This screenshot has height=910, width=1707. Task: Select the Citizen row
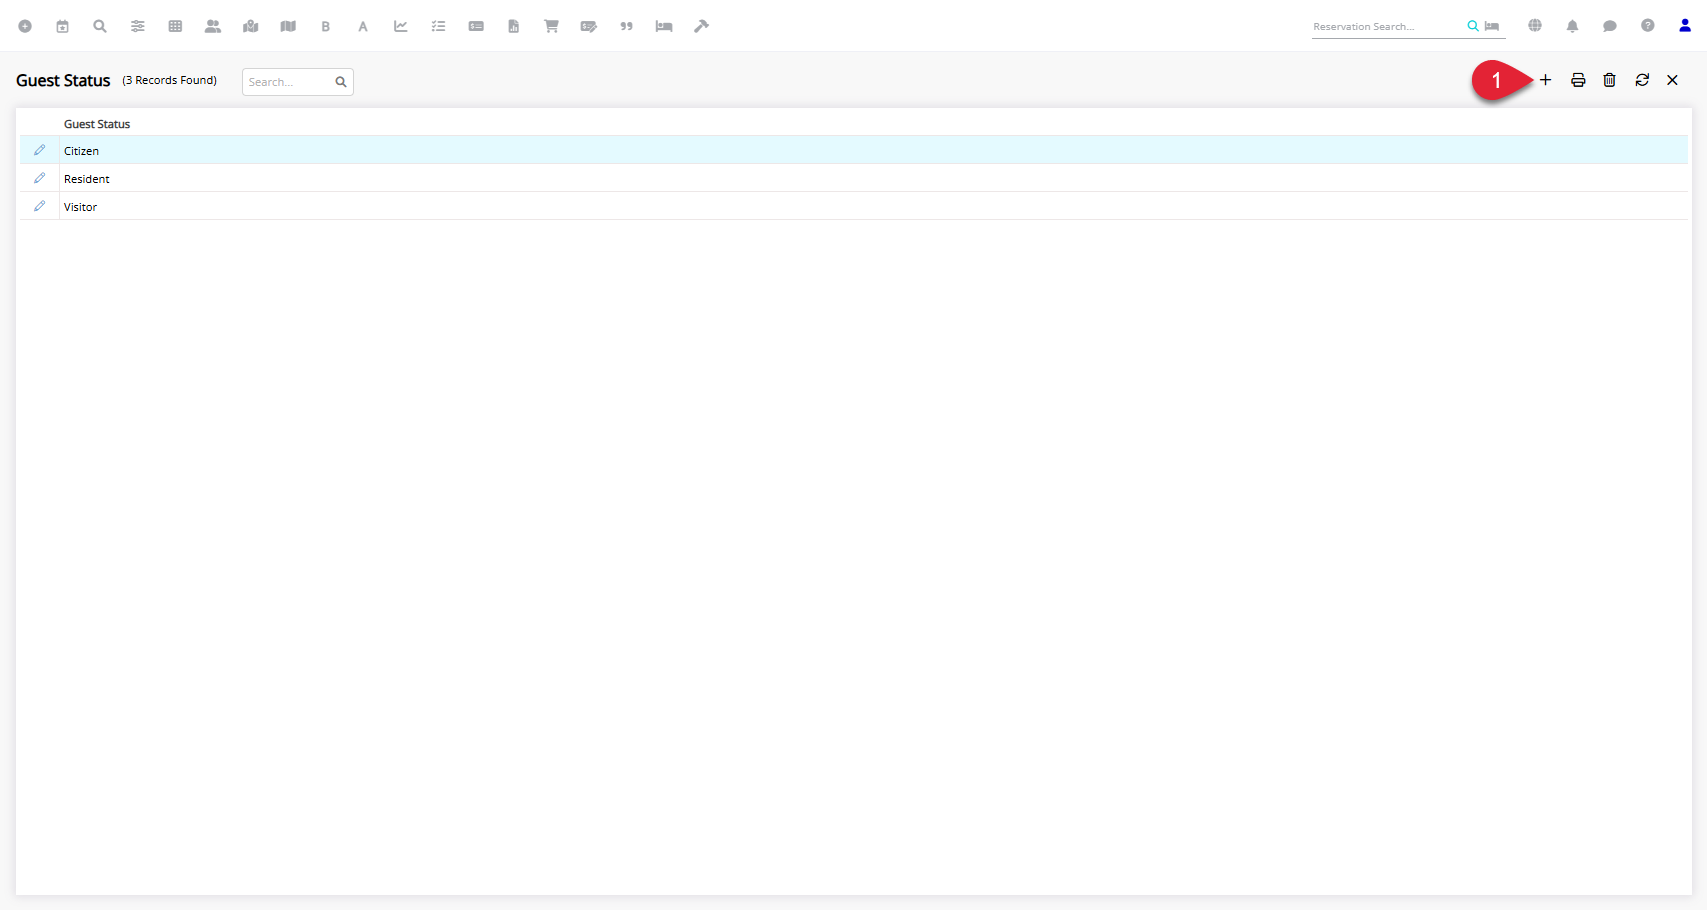pyautogui.click(x=854, y=150)
